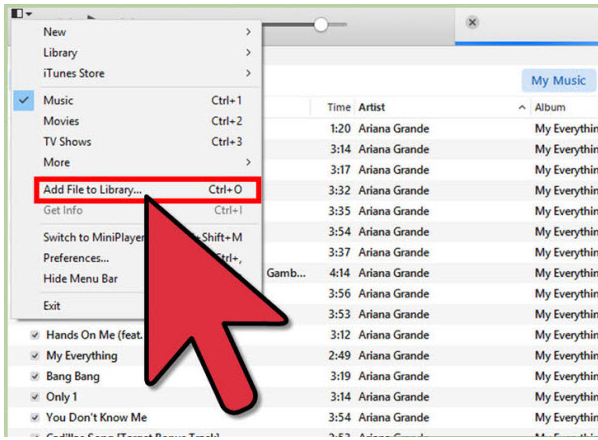Uncheck the Bang Bang song checkbox
Viewport: 598px width, 440px height.
tap(35, 376)
